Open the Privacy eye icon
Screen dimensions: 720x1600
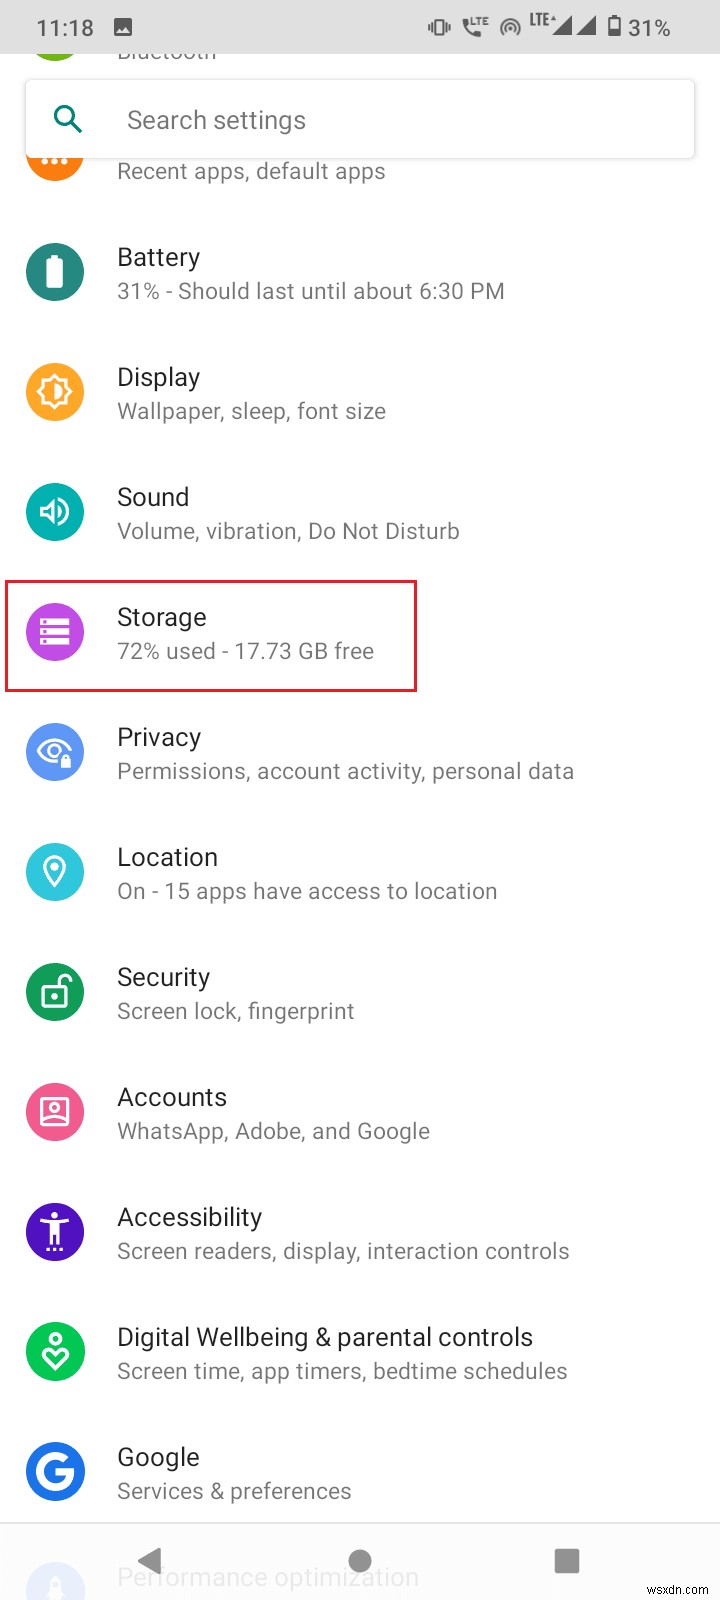[55, 752]
